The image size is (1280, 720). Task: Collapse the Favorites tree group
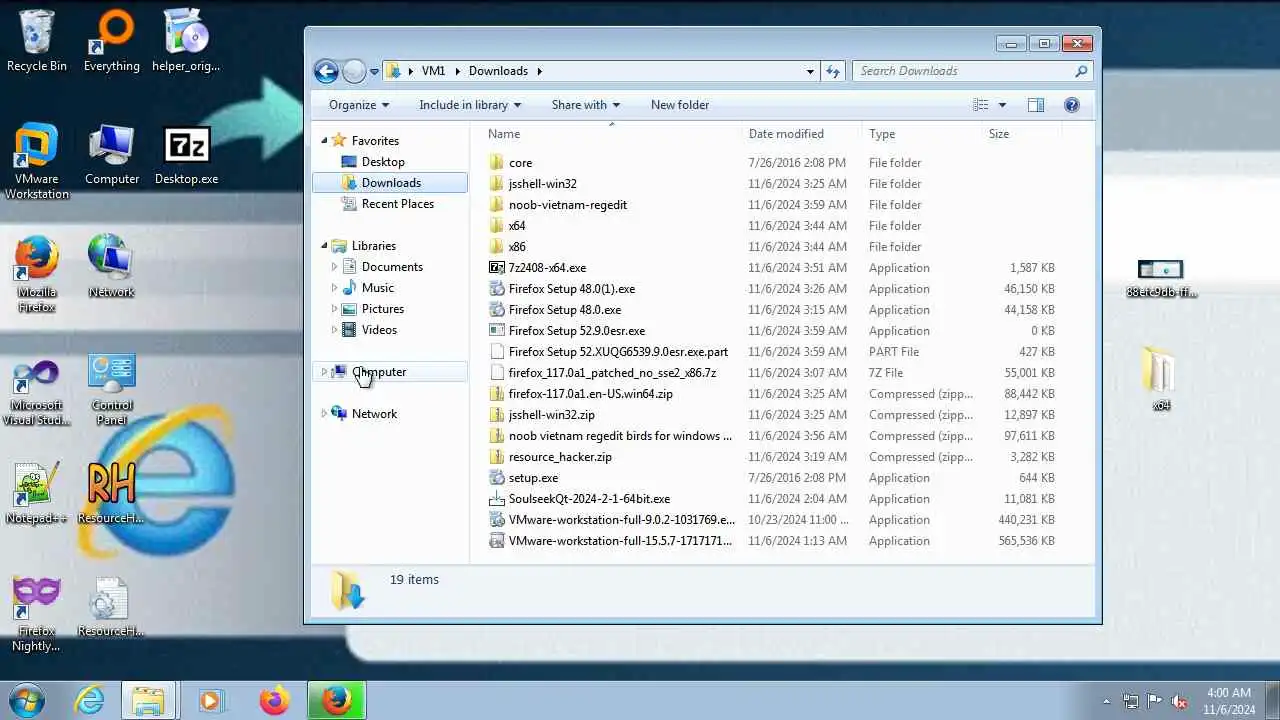324,141
